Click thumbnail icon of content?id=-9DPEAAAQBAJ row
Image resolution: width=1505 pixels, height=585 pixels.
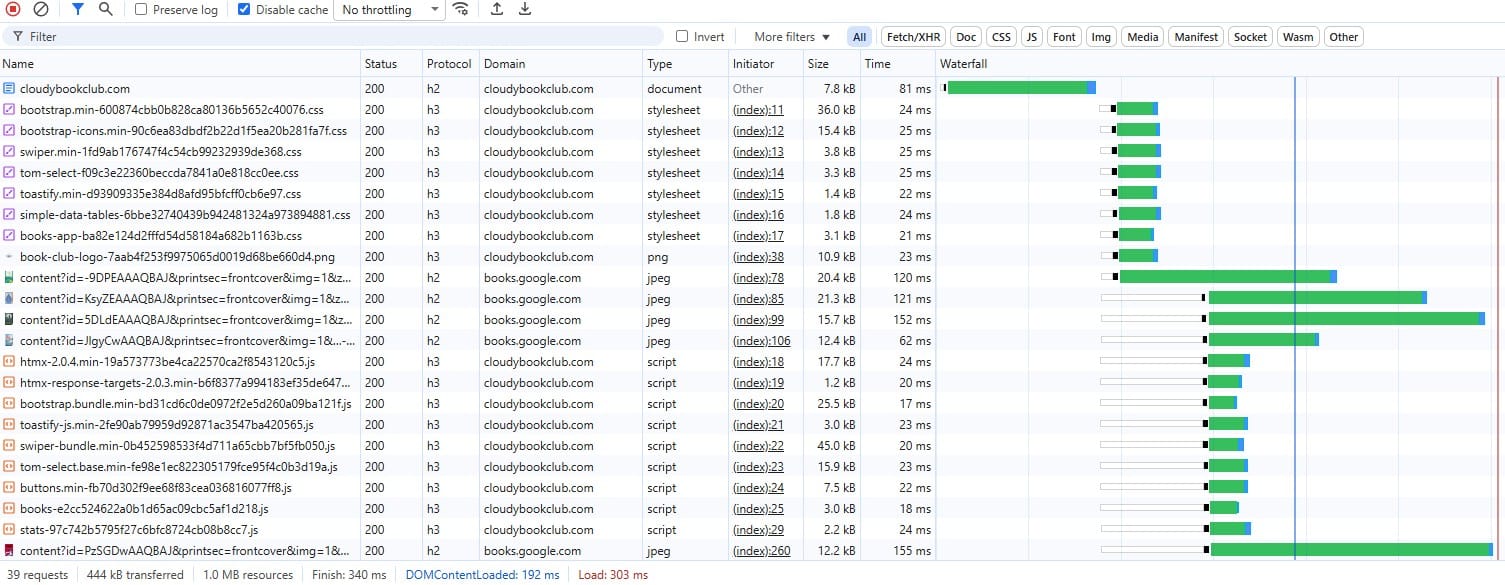pos(9,278)
